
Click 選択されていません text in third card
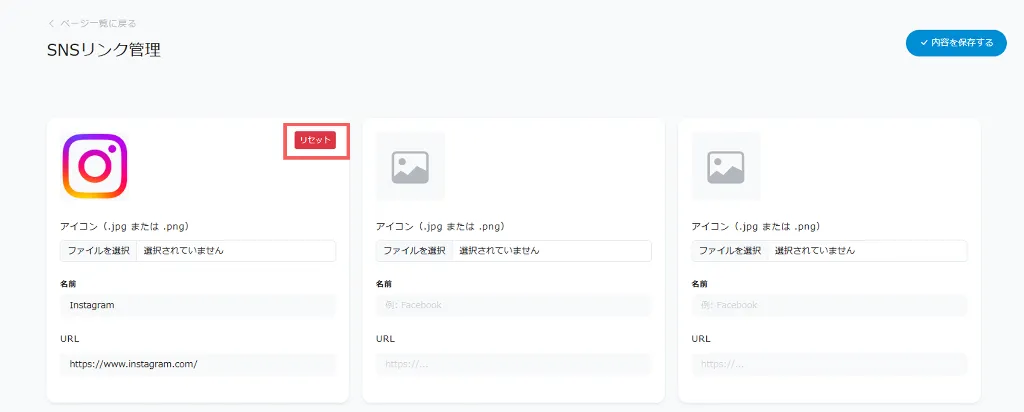click(x=815, y=250)
